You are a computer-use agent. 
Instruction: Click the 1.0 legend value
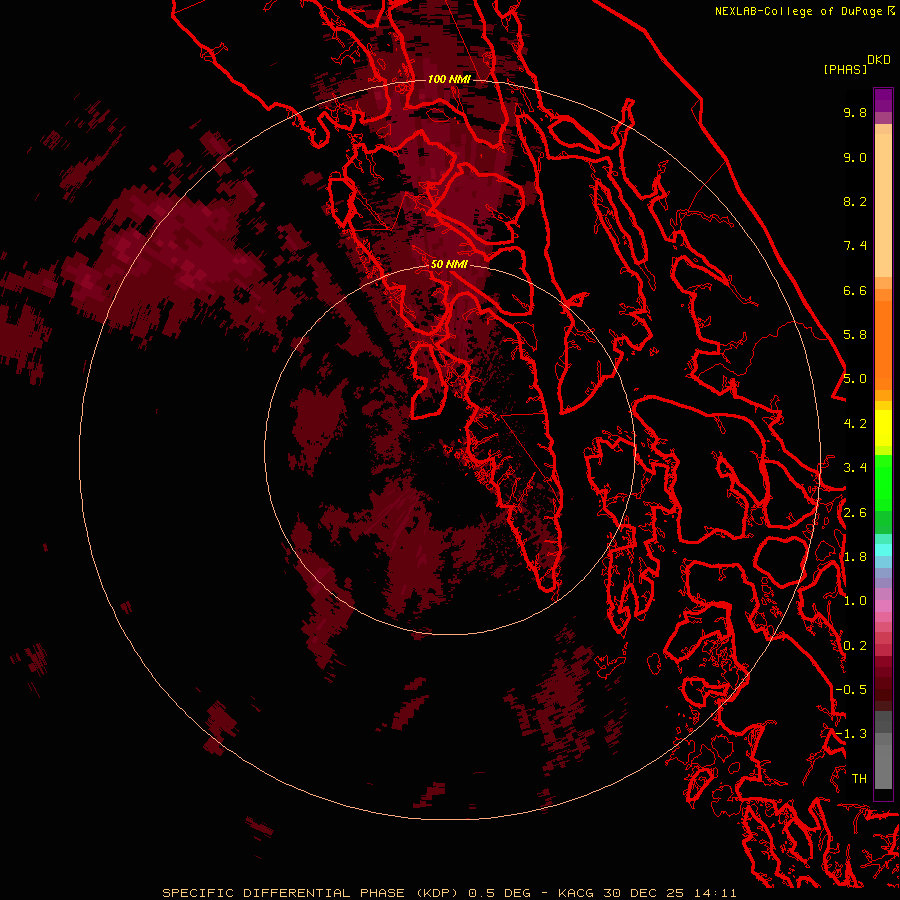[855, 601]
